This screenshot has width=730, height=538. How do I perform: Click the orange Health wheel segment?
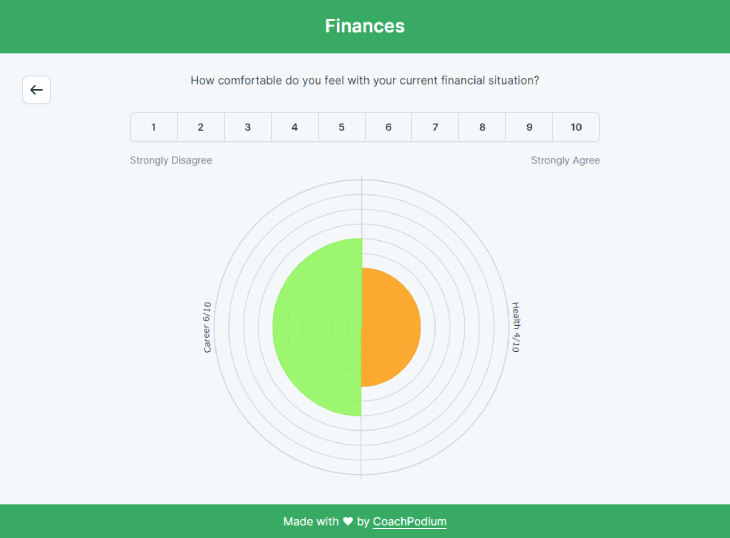click(x=391, y=327)
